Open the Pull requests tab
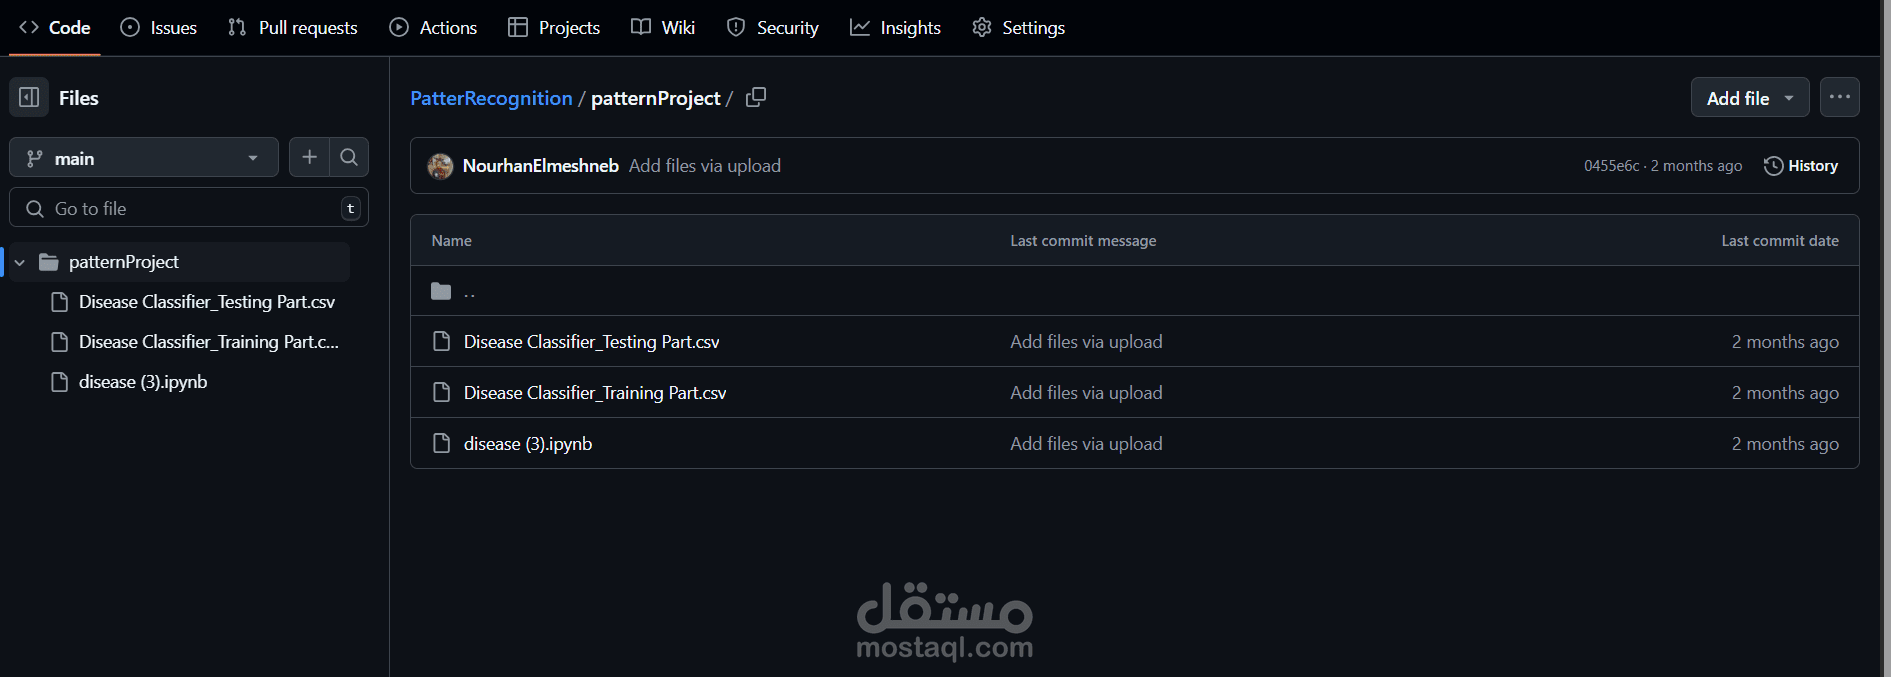 pyautogui.click(x=293, y=28)
